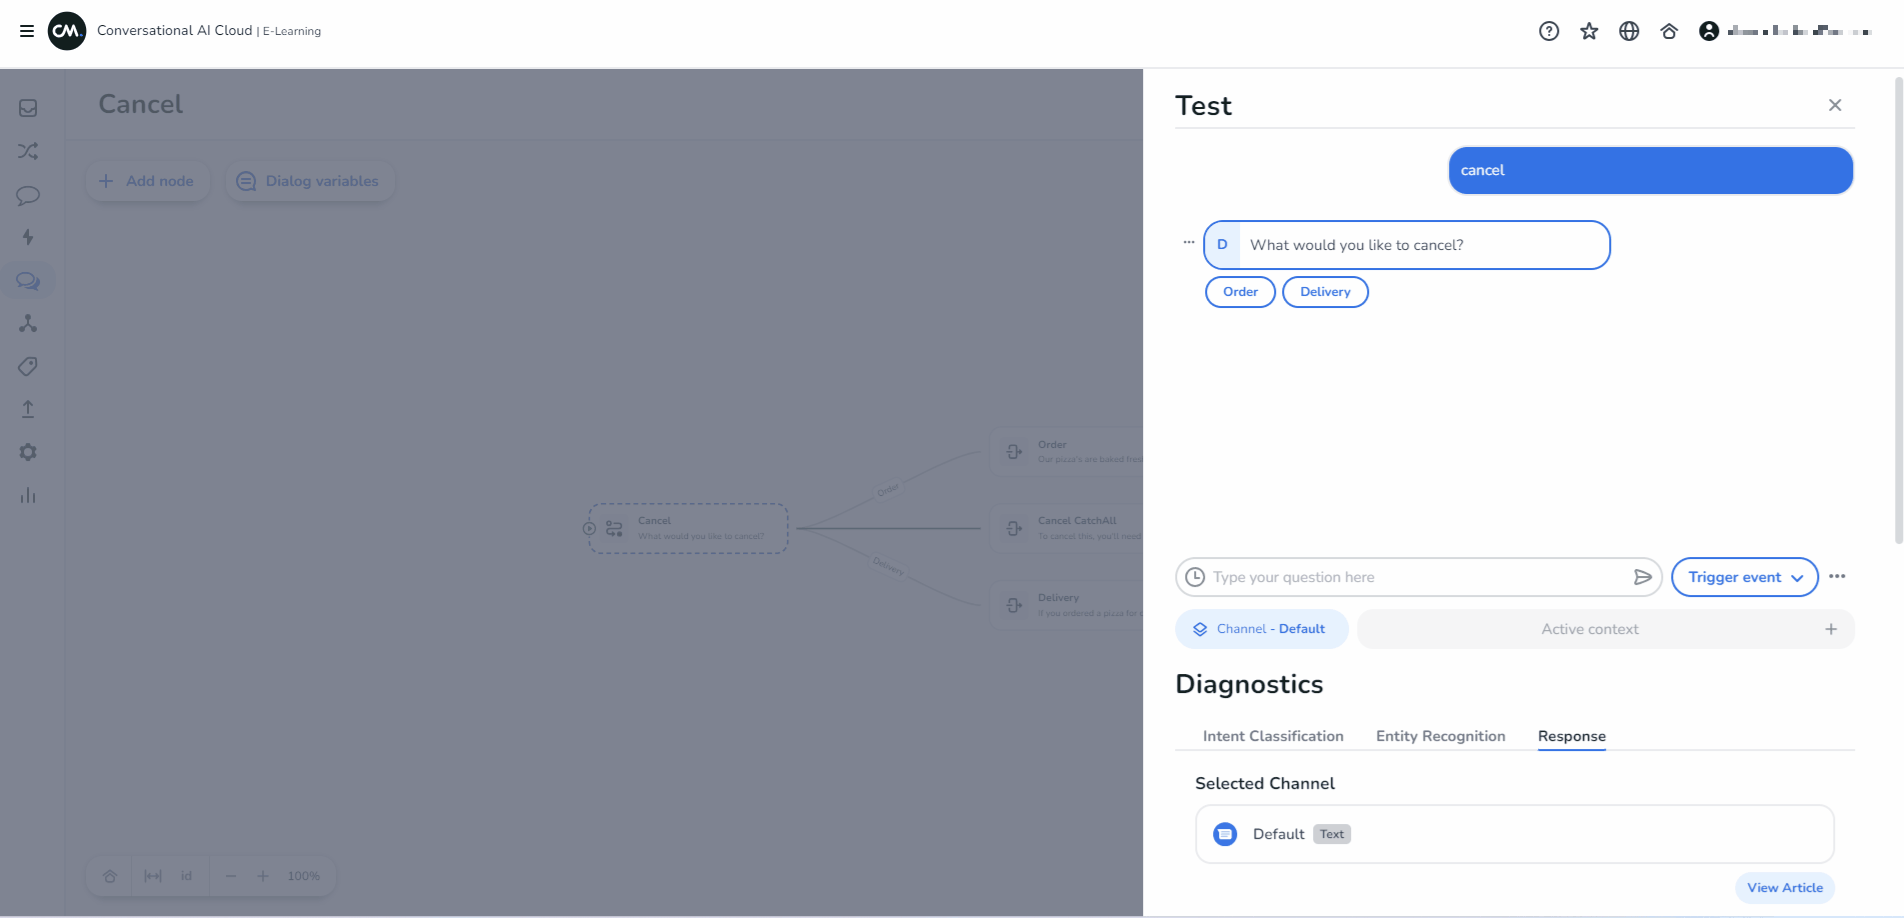Open the user account avatar icon

click(1709, 31)
